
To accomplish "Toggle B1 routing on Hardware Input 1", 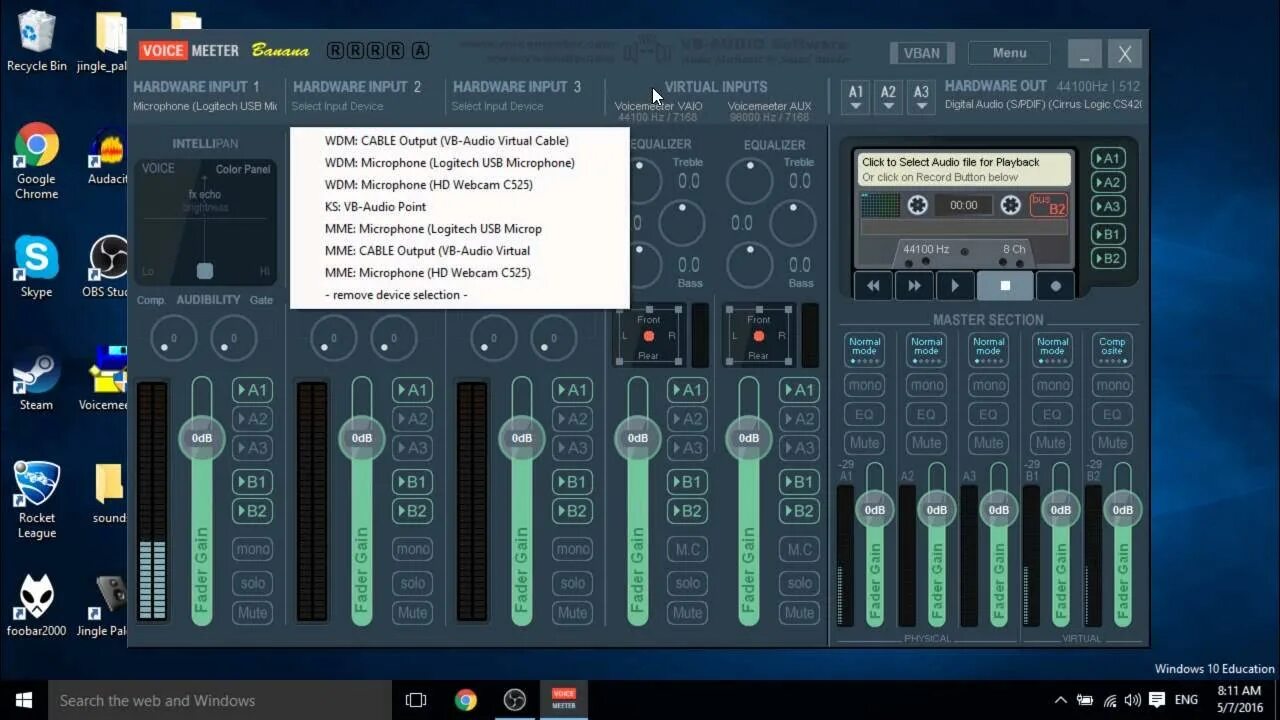I will point(252,482).
